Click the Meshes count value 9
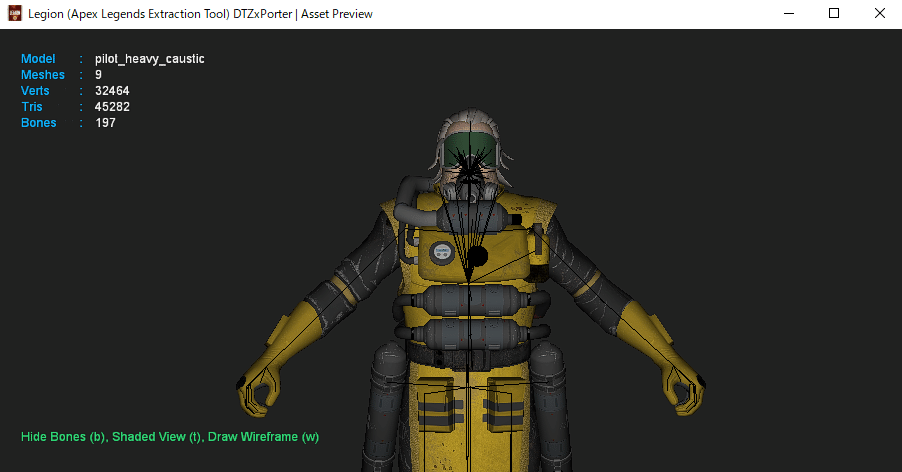Viewport: 902px width, 472px height. point(98,75)
